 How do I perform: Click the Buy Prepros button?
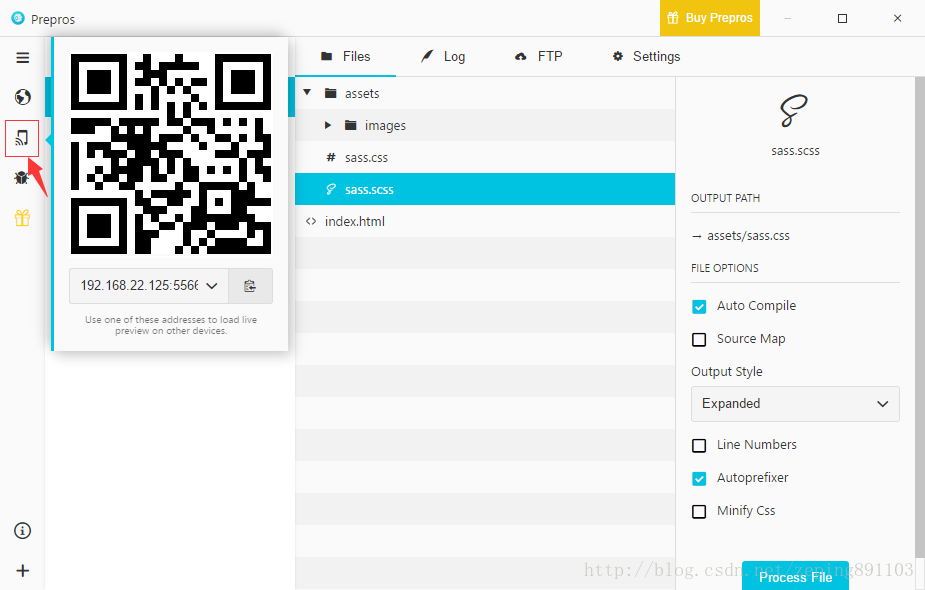click(x=710, y=18)
